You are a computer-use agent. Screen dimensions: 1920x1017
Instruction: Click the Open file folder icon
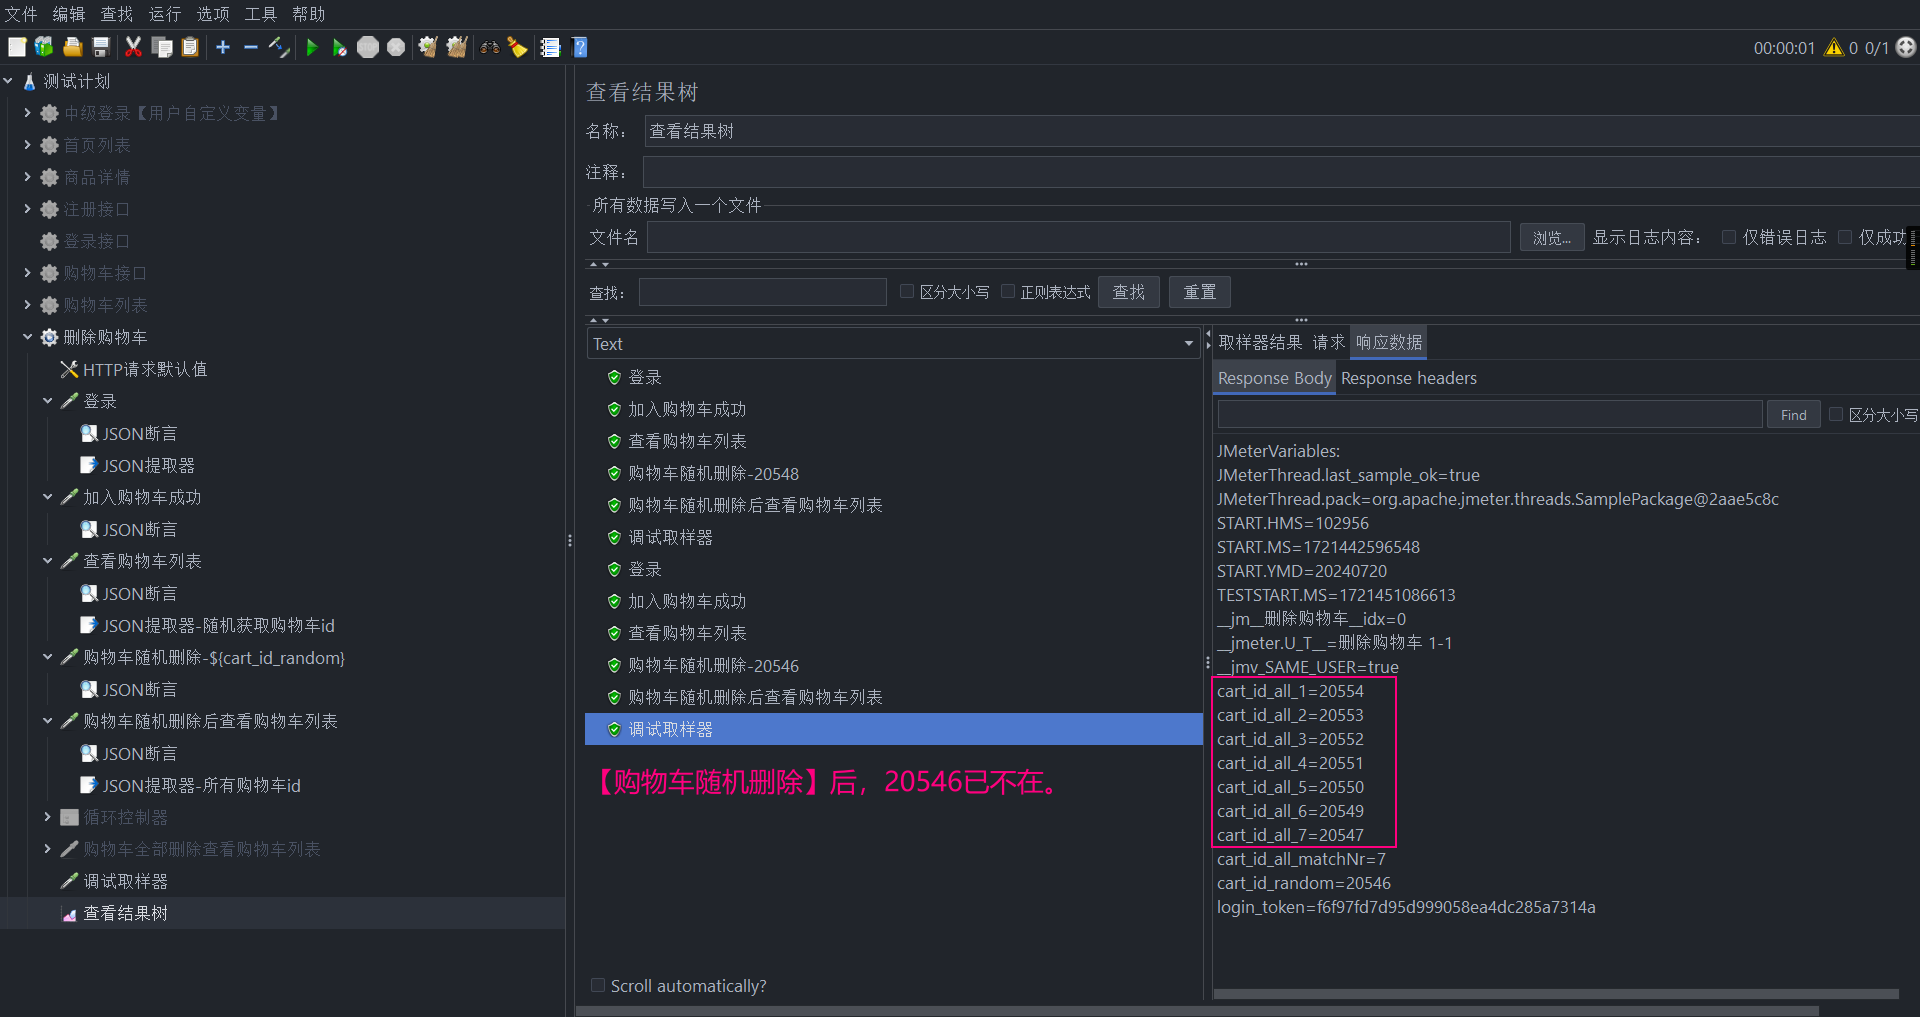pos(72,47)
